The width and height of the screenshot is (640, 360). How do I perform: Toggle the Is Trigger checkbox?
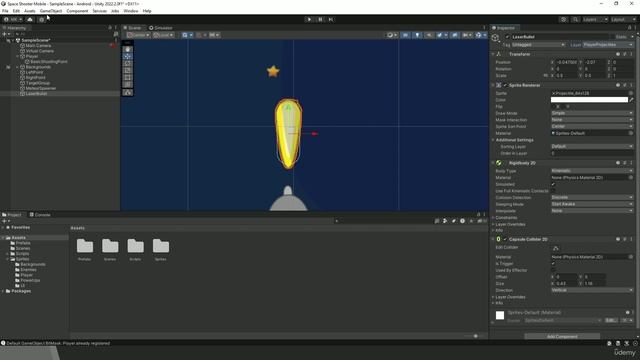coord(553,264)
